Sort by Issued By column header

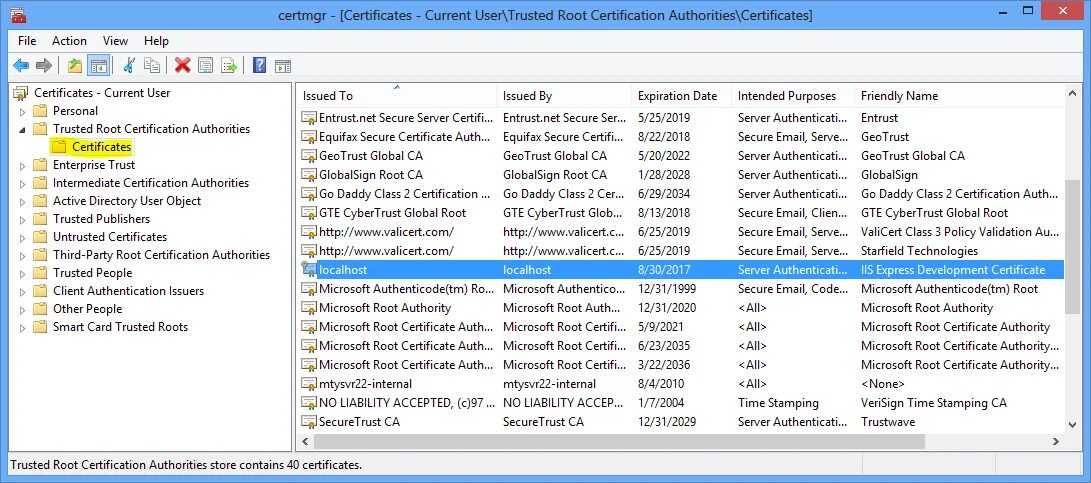click(x=564, y=96)
